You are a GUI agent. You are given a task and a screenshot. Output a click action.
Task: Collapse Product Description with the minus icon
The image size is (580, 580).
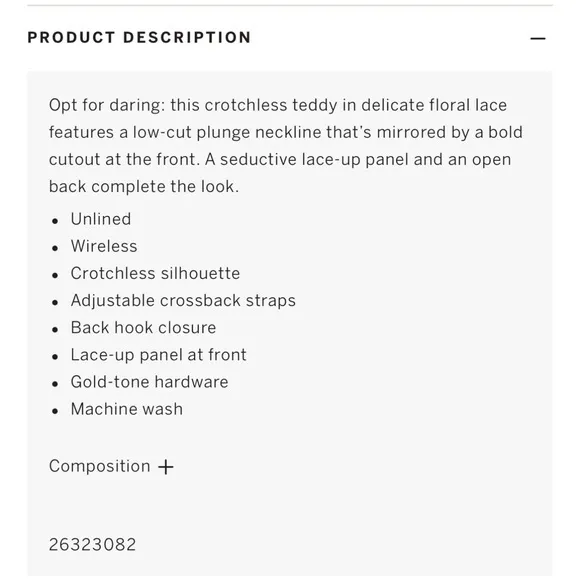[x=537, y=38]
